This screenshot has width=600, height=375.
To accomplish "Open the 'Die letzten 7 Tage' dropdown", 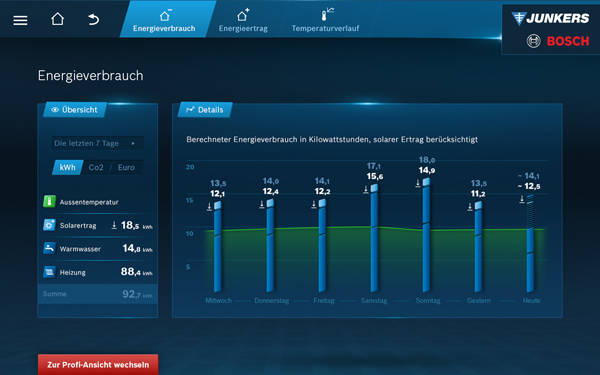I will [x=97, y=143].
